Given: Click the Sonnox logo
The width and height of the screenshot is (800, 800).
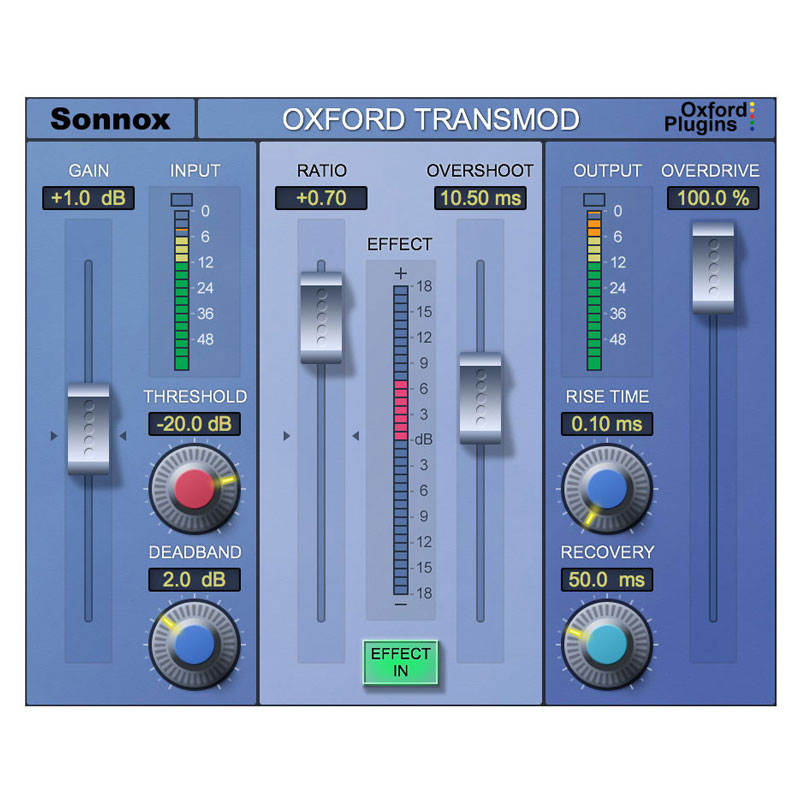Looking at the screenshot, I should (x=110, y=119).
